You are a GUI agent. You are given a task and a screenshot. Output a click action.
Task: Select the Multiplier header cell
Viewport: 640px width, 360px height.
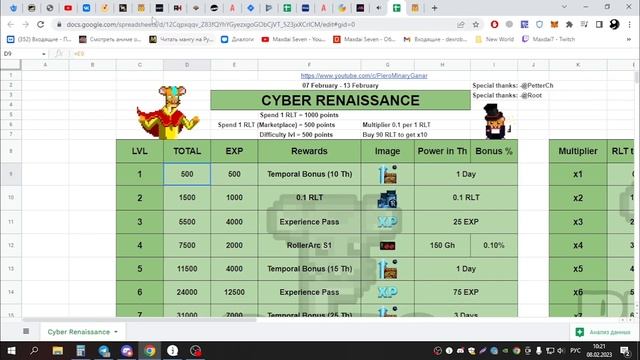click(x=578, y=151)
